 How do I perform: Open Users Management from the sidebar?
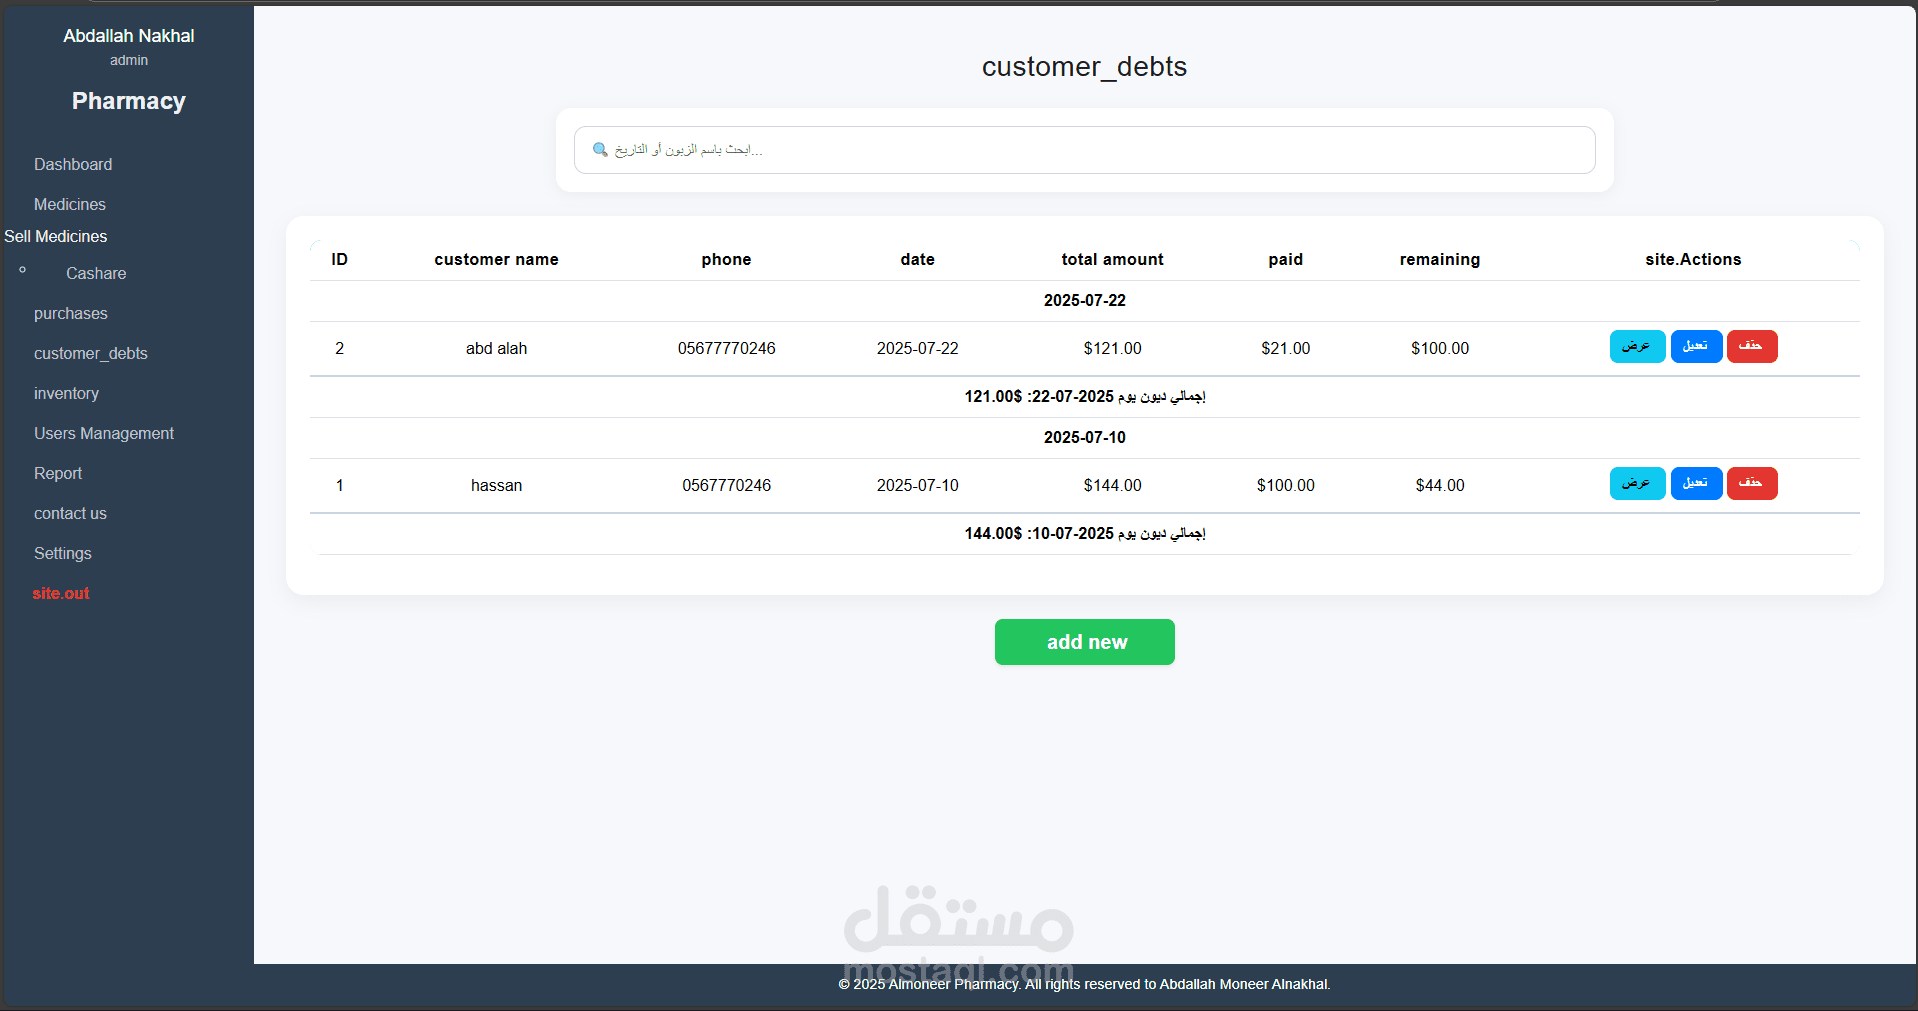(x=104, y=433)
